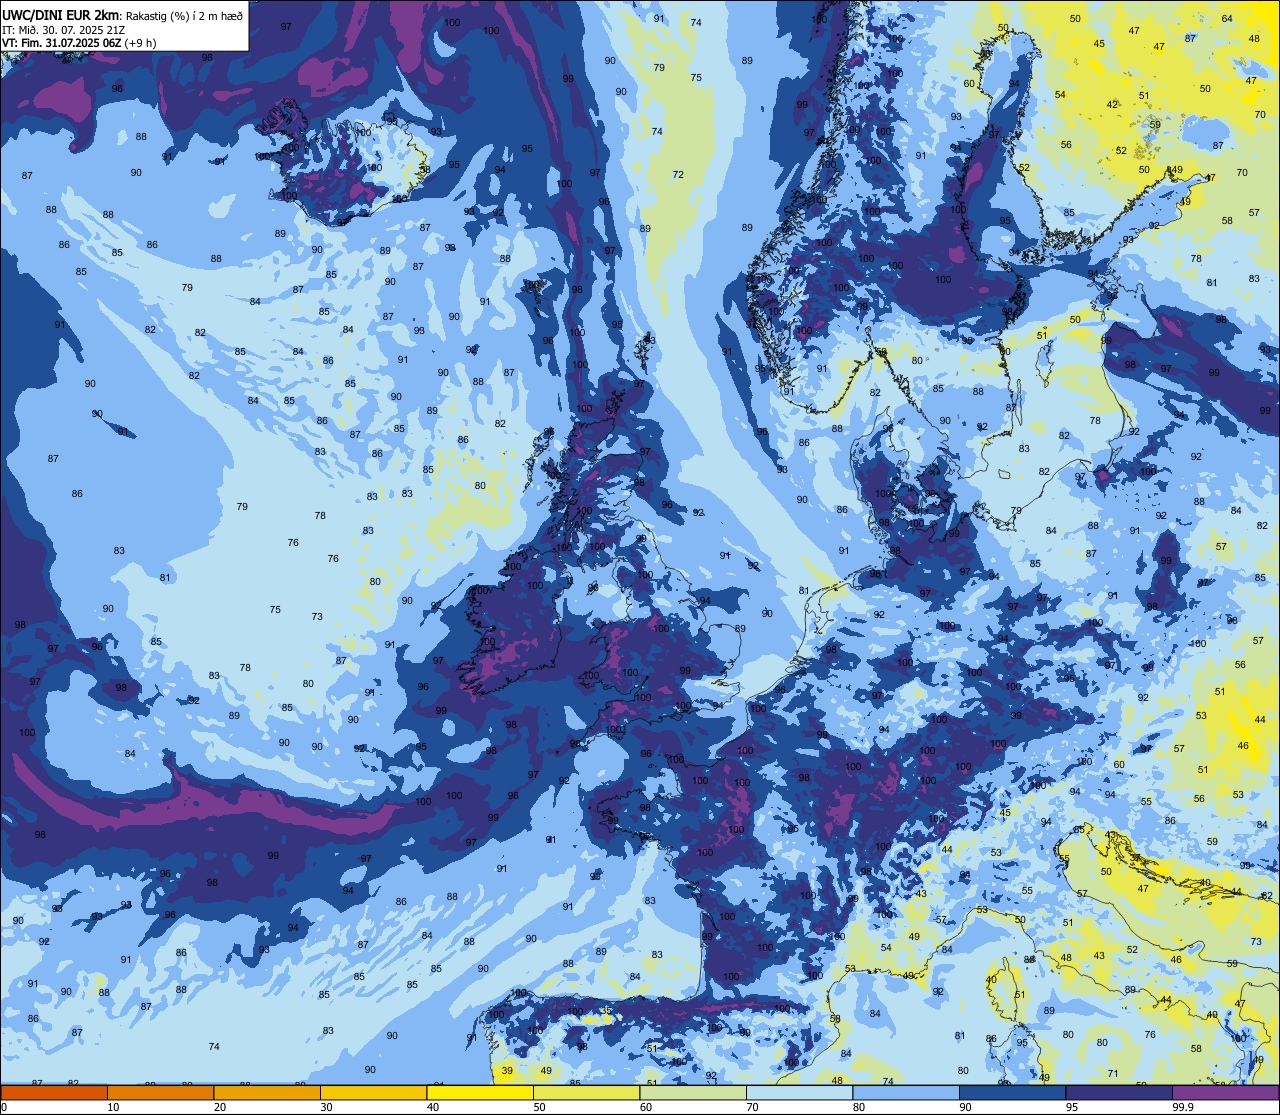The height and width of the screenshot is (1115, 1280).
Task: Pick the 70–80 pale blue legend swatch
Action: [799, 1092]
